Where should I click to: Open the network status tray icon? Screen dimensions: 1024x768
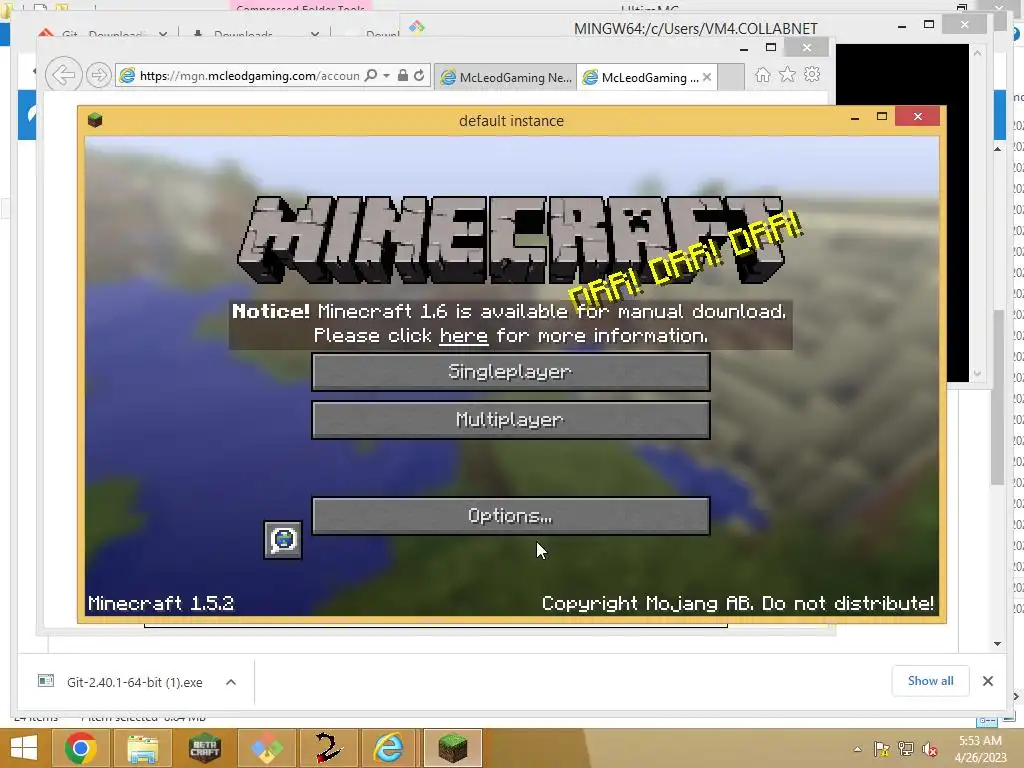[x=906, y=749]
